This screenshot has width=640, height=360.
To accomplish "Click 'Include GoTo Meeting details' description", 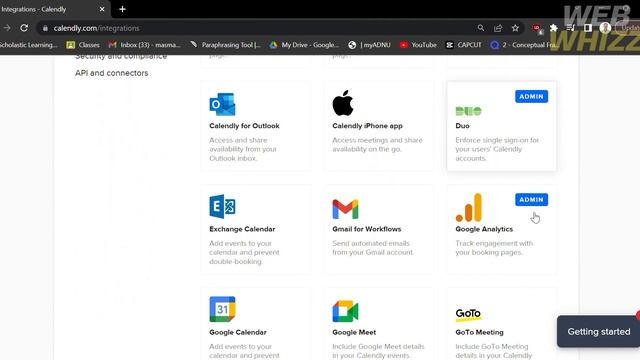I will (x=494, y=351).
